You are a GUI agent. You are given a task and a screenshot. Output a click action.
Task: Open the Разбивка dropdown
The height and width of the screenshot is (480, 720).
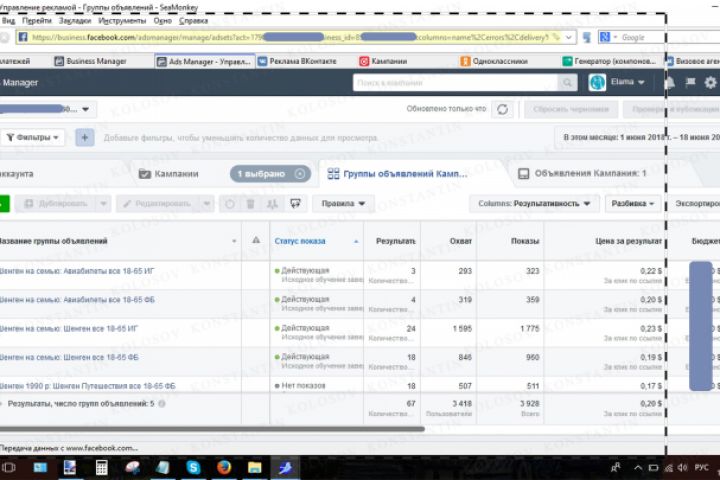tap(632, 203)
